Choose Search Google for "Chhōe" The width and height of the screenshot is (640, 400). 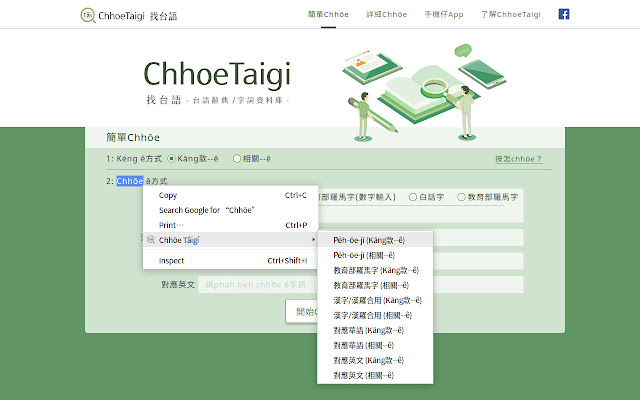pyautogui.click(x=231, y=210)
